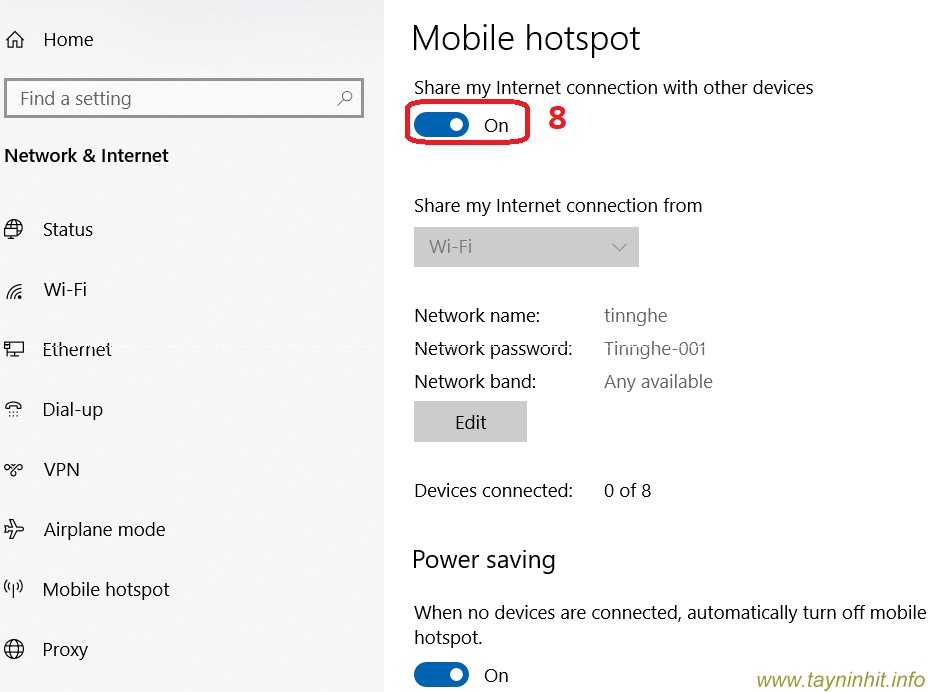Click the Home label link

pyautogui.click(x=68, y=40)
